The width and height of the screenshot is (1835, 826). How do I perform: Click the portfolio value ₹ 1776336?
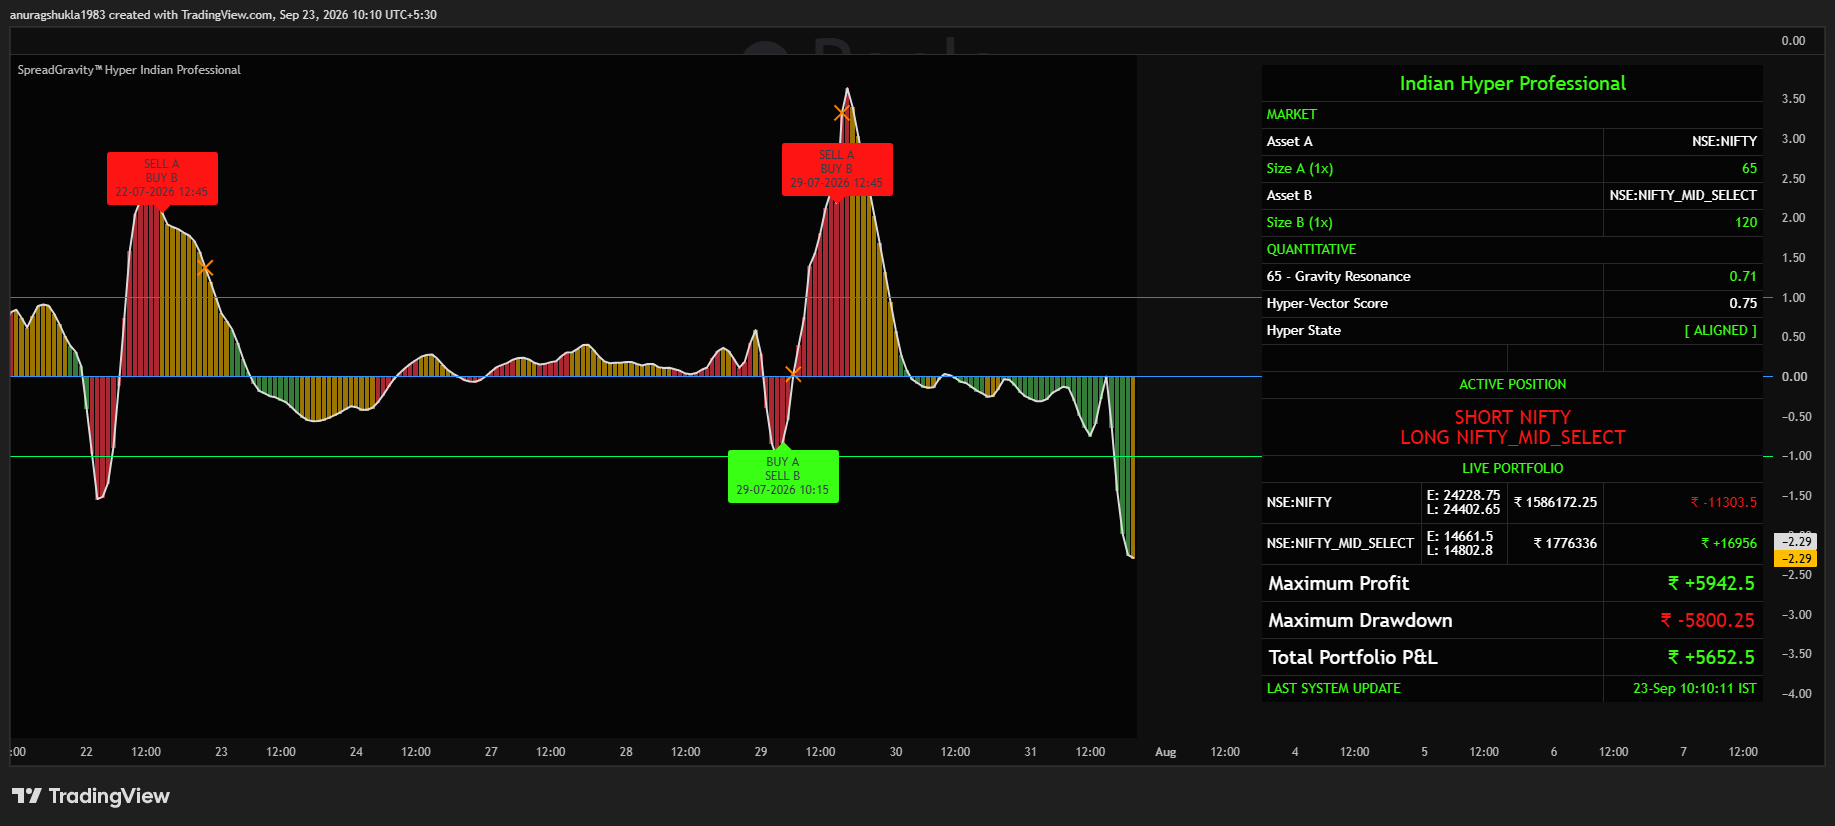click(1565, 543)
